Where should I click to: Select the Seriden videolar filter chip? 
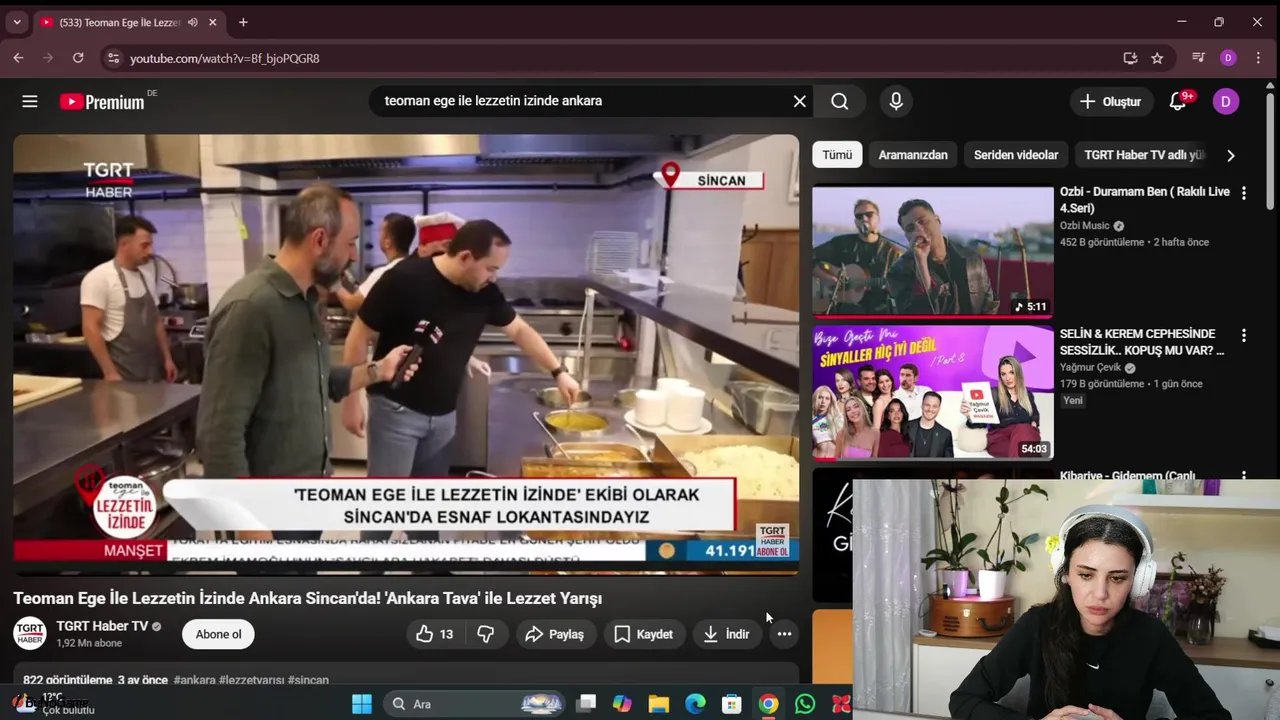coord(1016,155)
